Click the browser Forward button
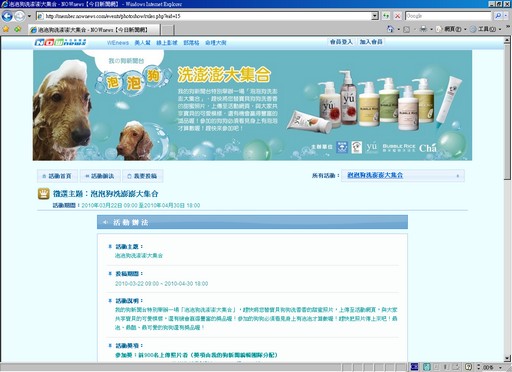 click(19, 16)
